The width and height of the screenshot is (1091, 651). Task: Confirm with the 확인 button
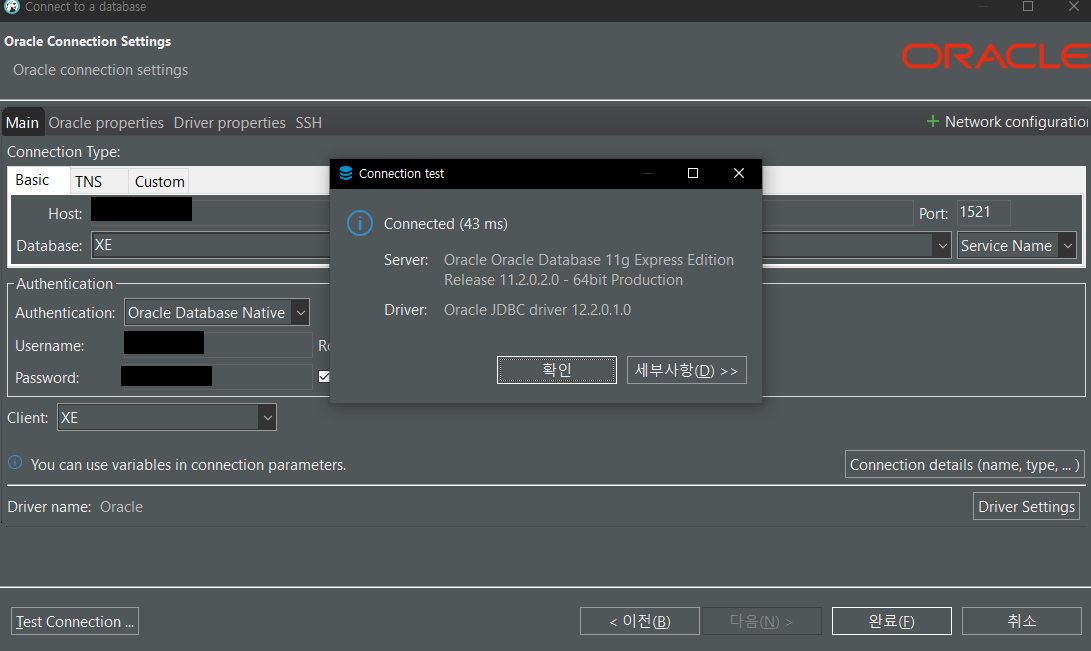tap(557, 370)
